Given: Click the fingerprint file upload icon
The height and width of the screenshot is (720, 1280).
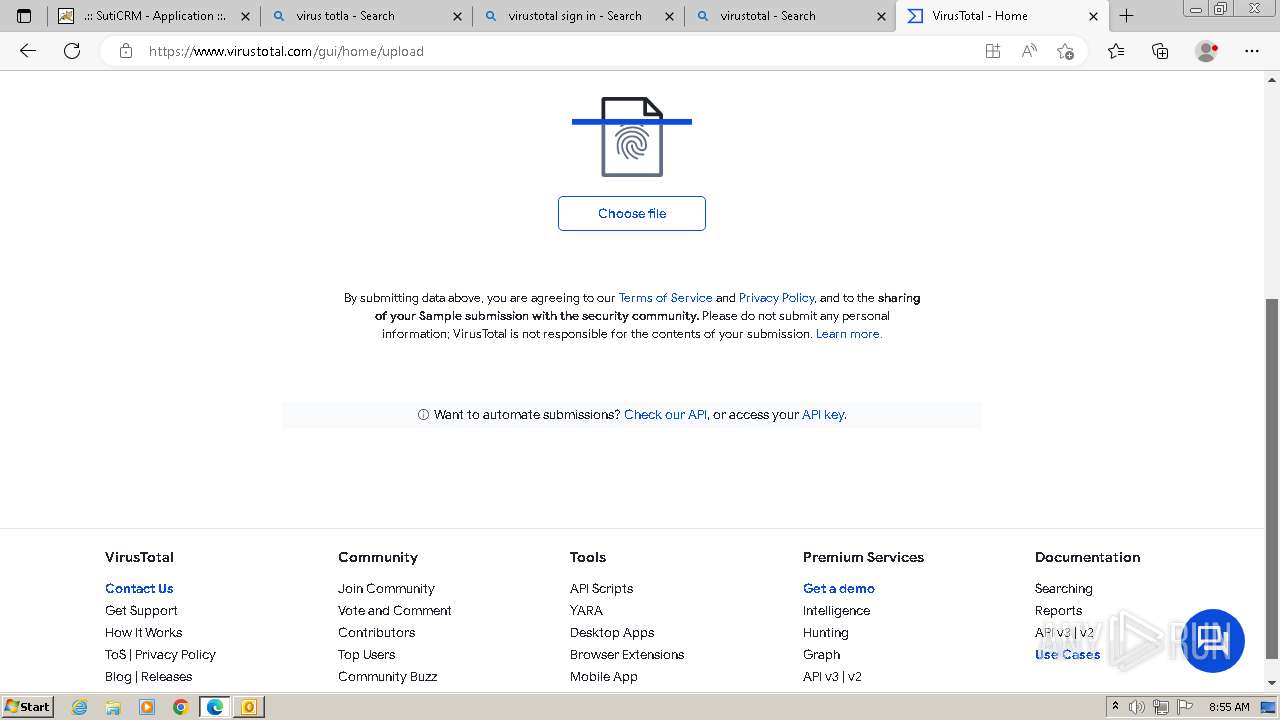Looking at the screenshot, I should (x=632, y=137).
